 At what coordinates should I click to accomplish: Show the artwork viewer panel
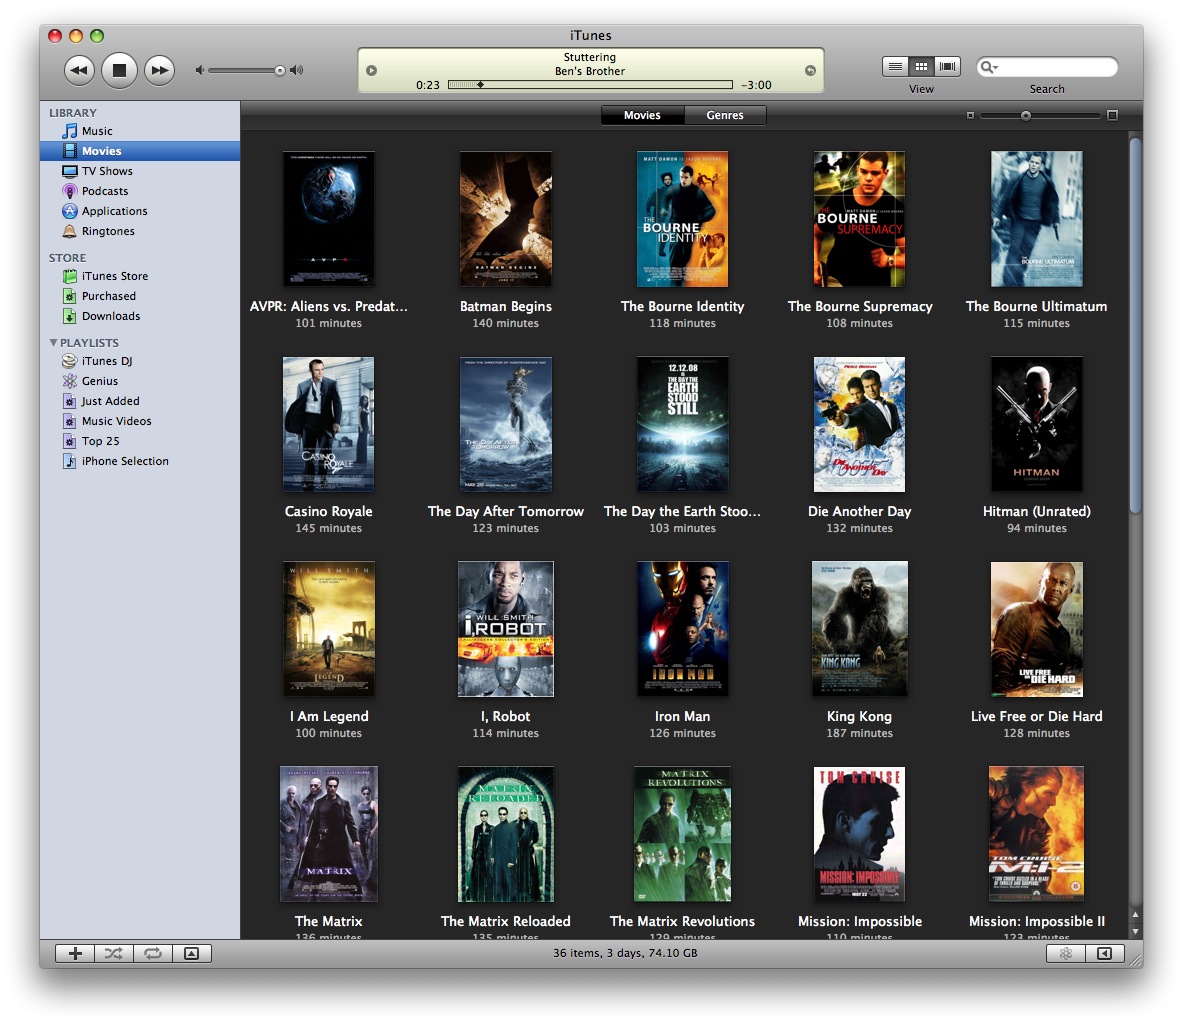pos(192,954)
